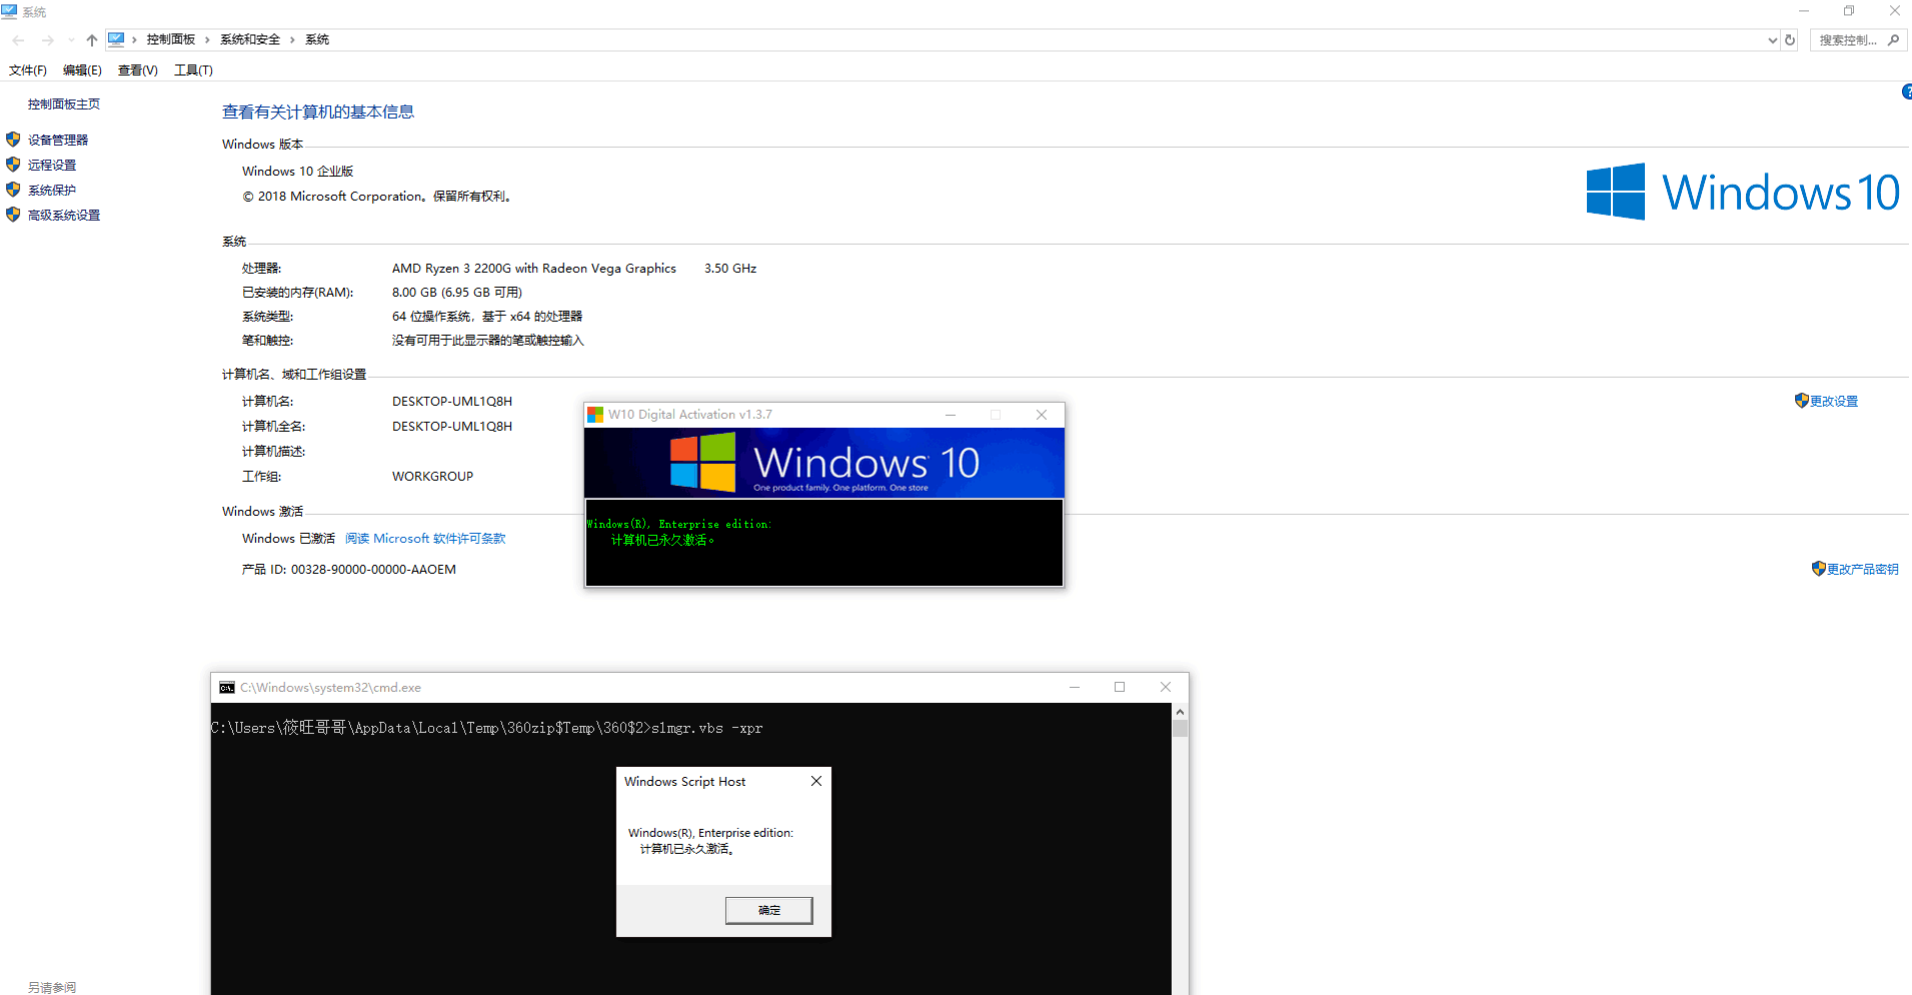Open the 工具(T) menu
1912x995 pixels.
point(193,70)
